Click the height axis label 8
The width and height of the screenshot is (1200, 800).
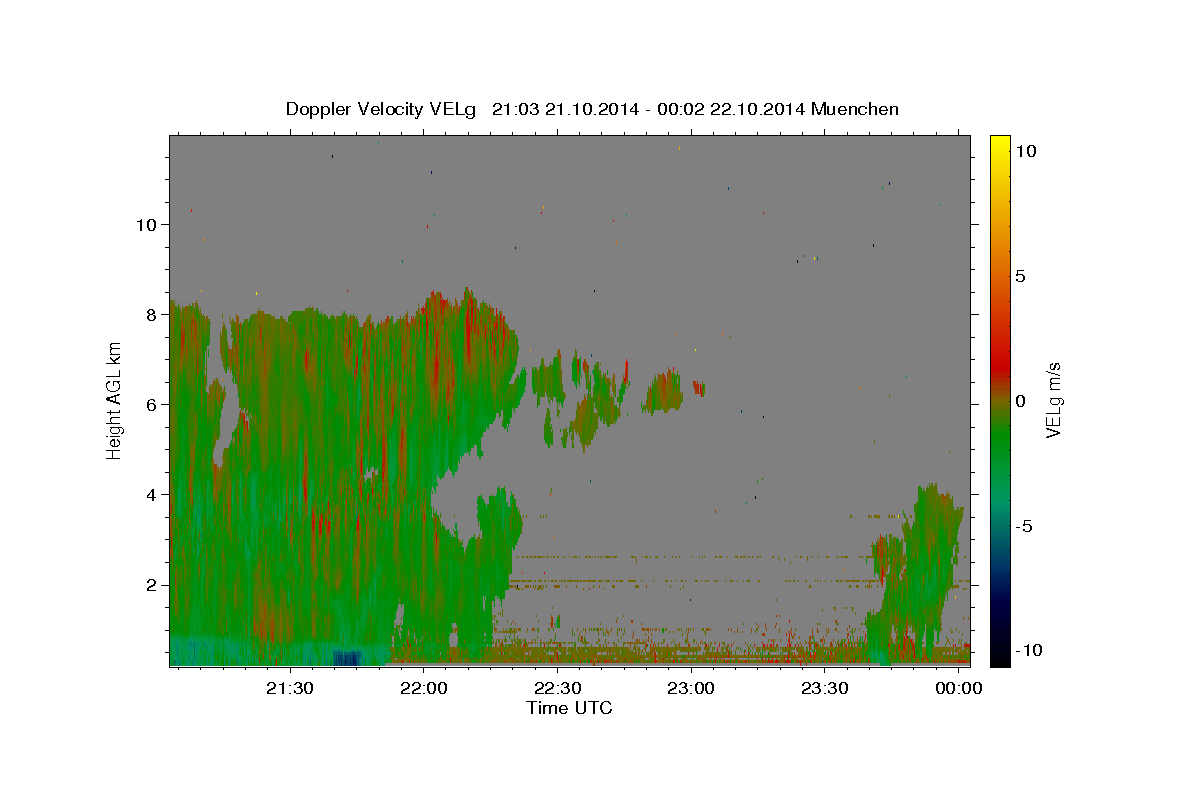[153, 315]
